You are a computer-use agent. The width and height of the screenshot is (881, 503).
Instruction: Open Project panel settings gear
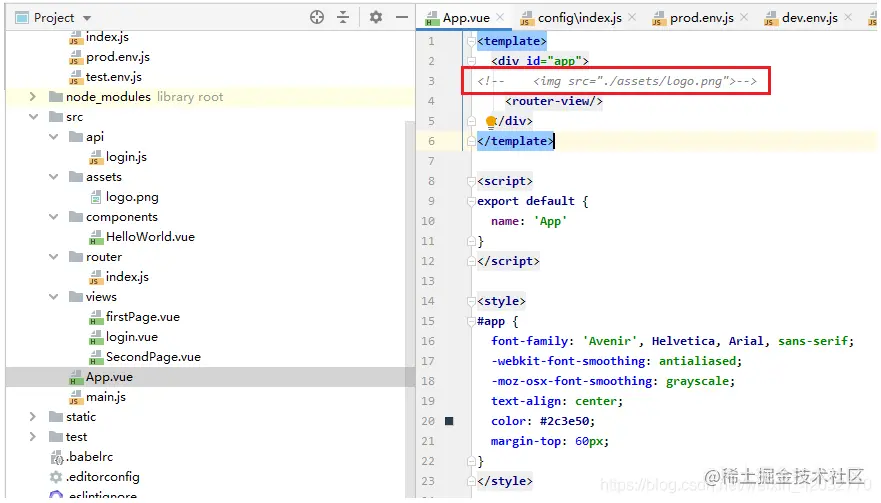coord(376,17)
